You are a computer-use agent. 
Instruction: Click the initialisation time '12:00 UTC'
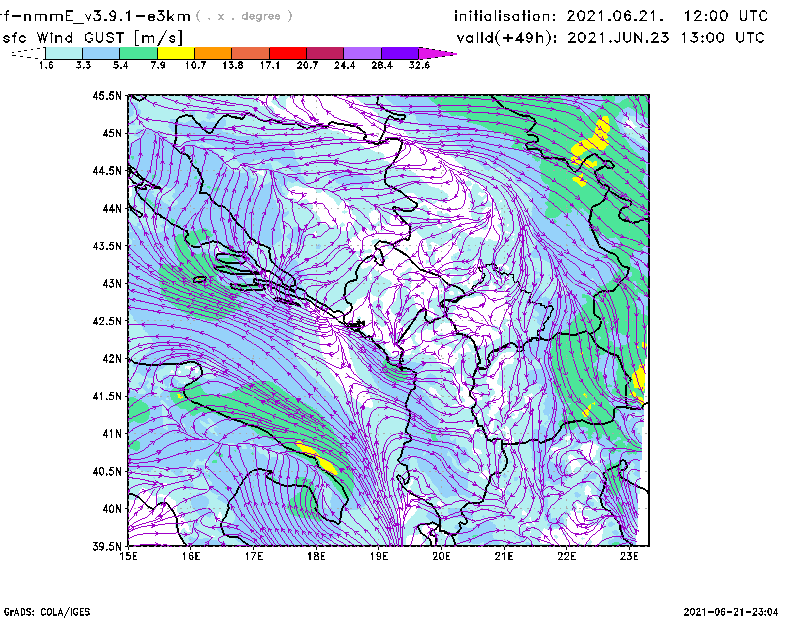pyautogui.click(x=726, y=16)
